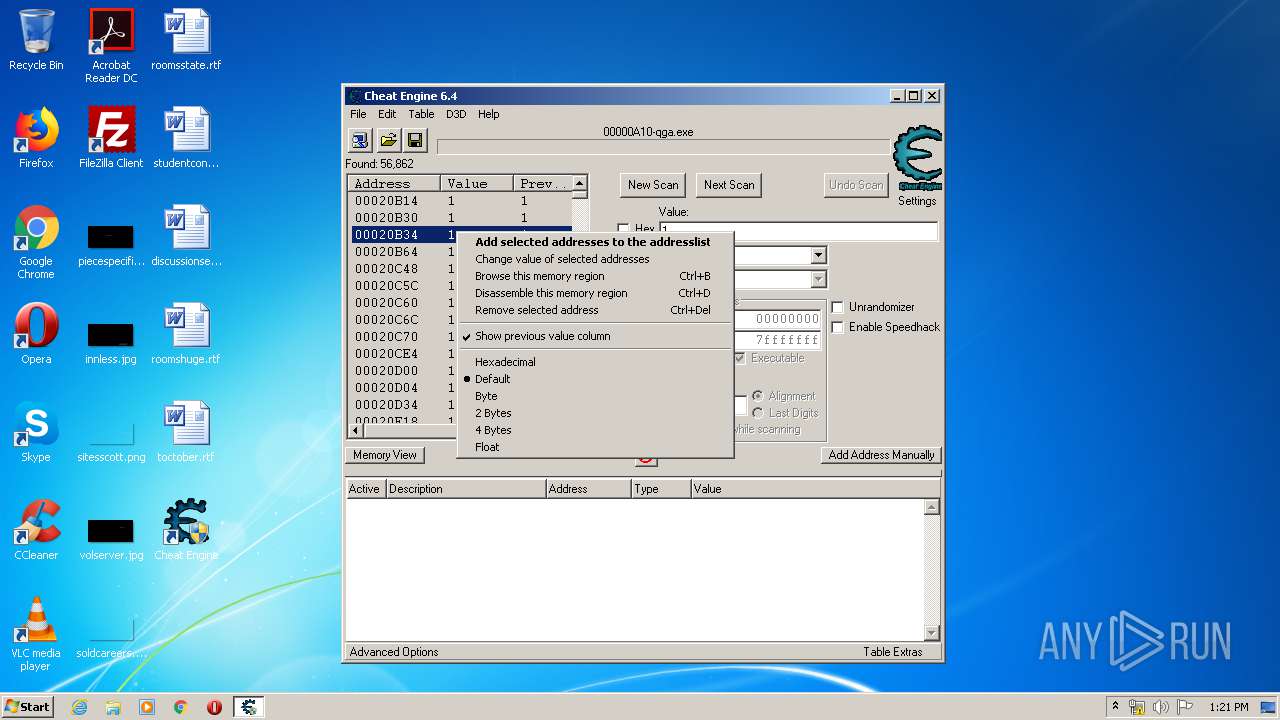Choose Remove selected address
The width and height of the screenshot is (1280, 720).
coord(595,310)
